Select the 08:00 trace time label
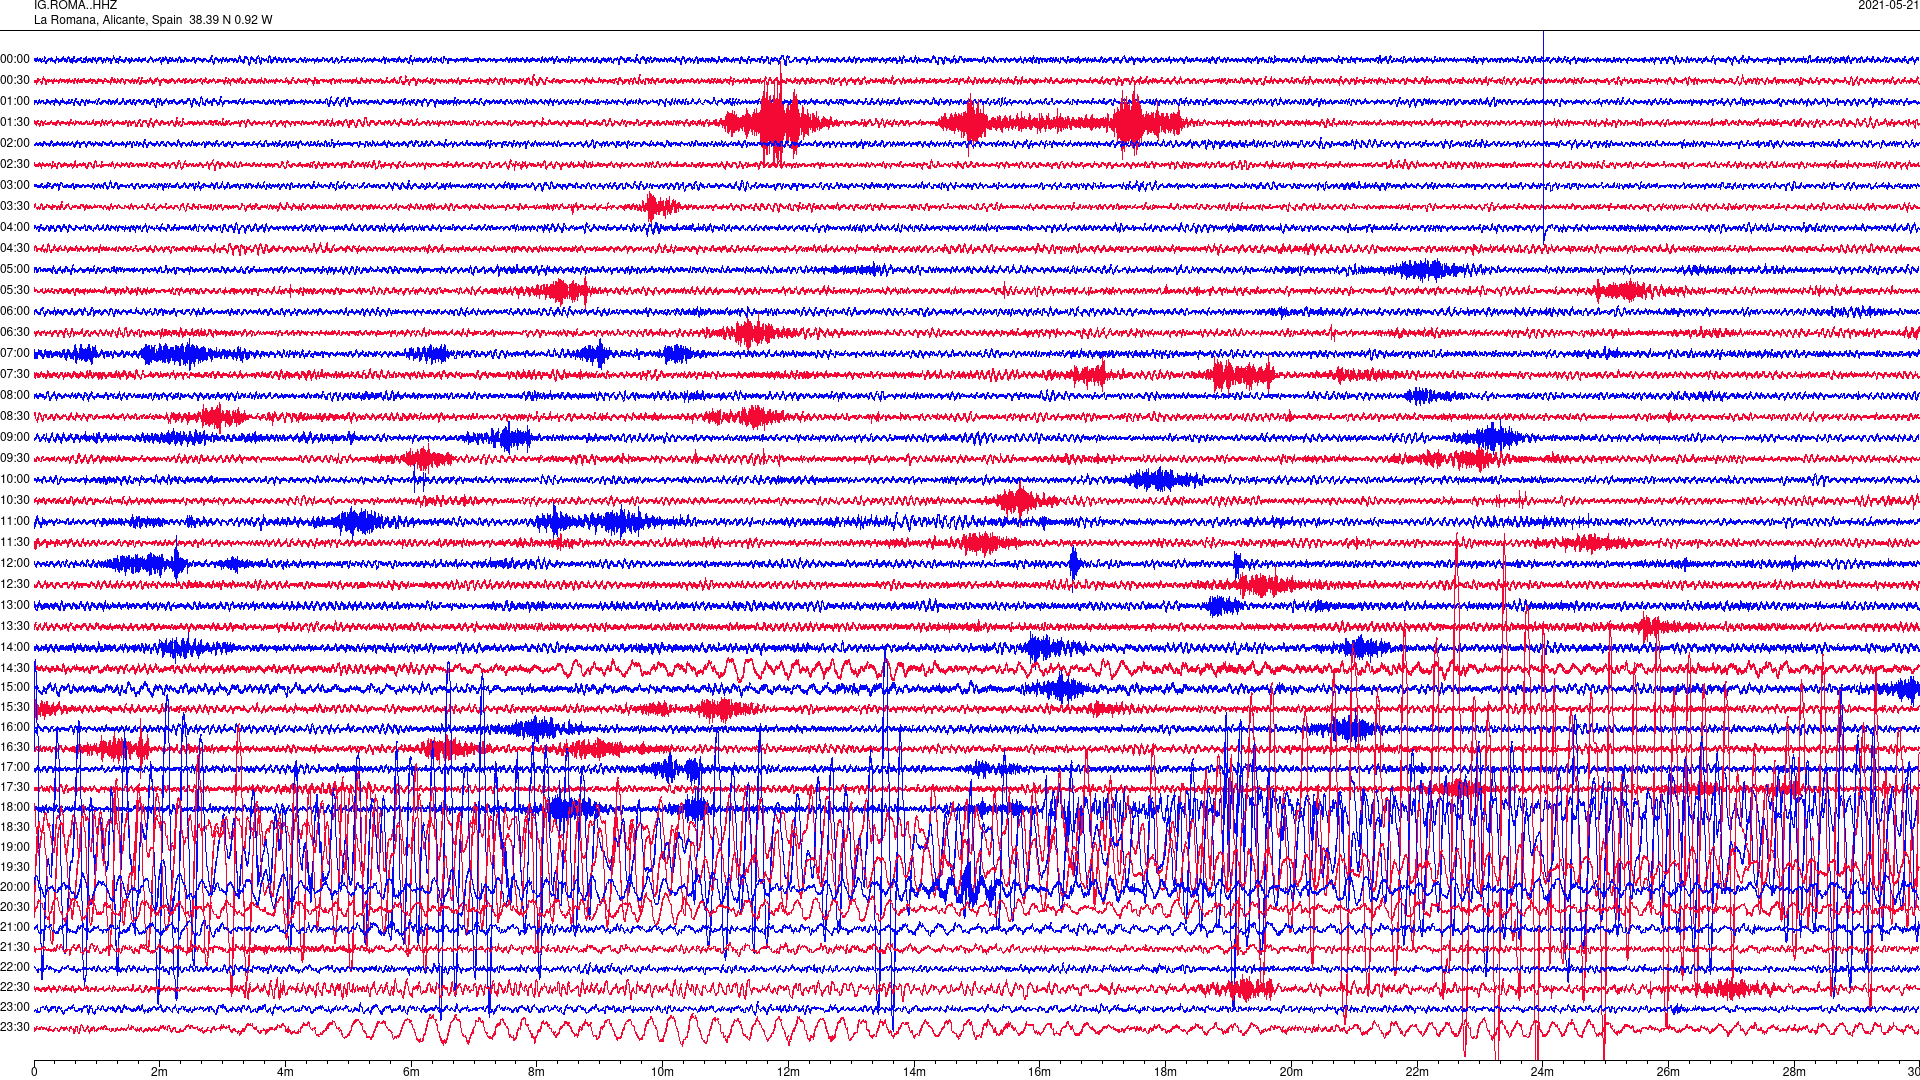1920x1080 pixels. [x=15, y=395]
